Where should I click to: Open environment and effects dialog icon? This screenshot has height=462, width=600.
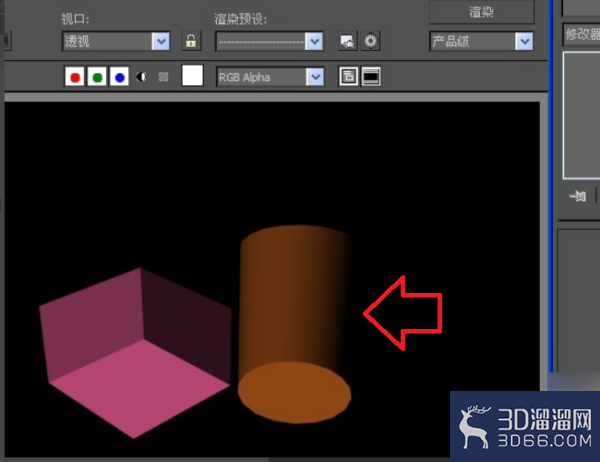coord(370,41)
